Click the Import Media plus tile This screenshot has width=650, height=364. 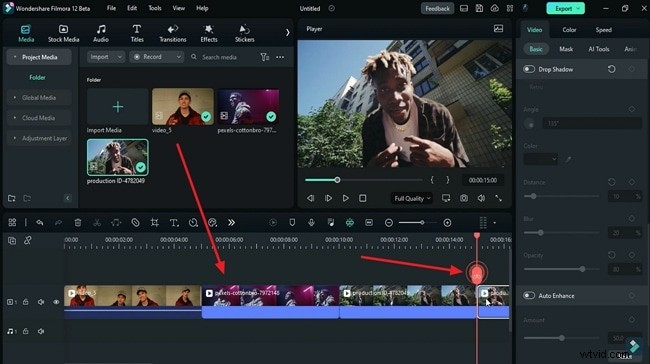point(118,107)
